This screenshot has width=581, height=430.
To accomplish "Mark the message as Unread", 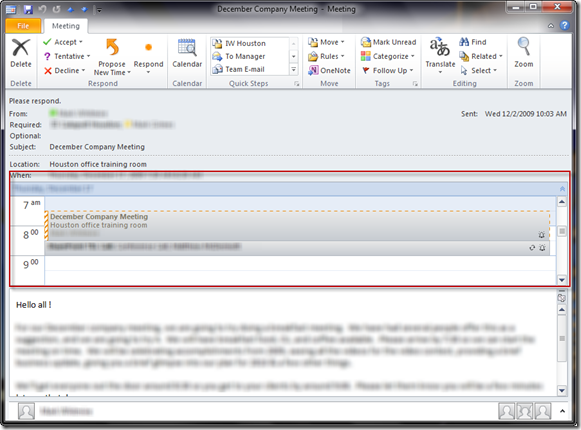I will pos(388,42).
